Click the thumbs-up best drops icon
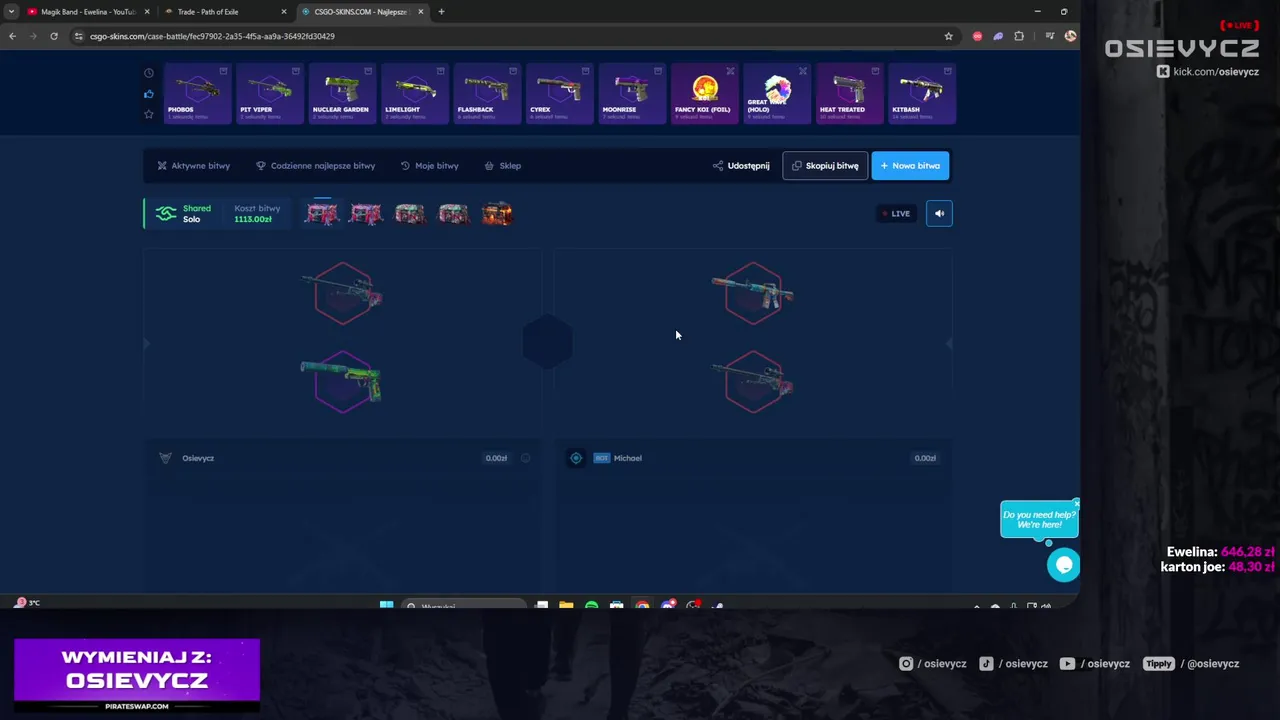1280x720 pixels. [x=149, y=94]
